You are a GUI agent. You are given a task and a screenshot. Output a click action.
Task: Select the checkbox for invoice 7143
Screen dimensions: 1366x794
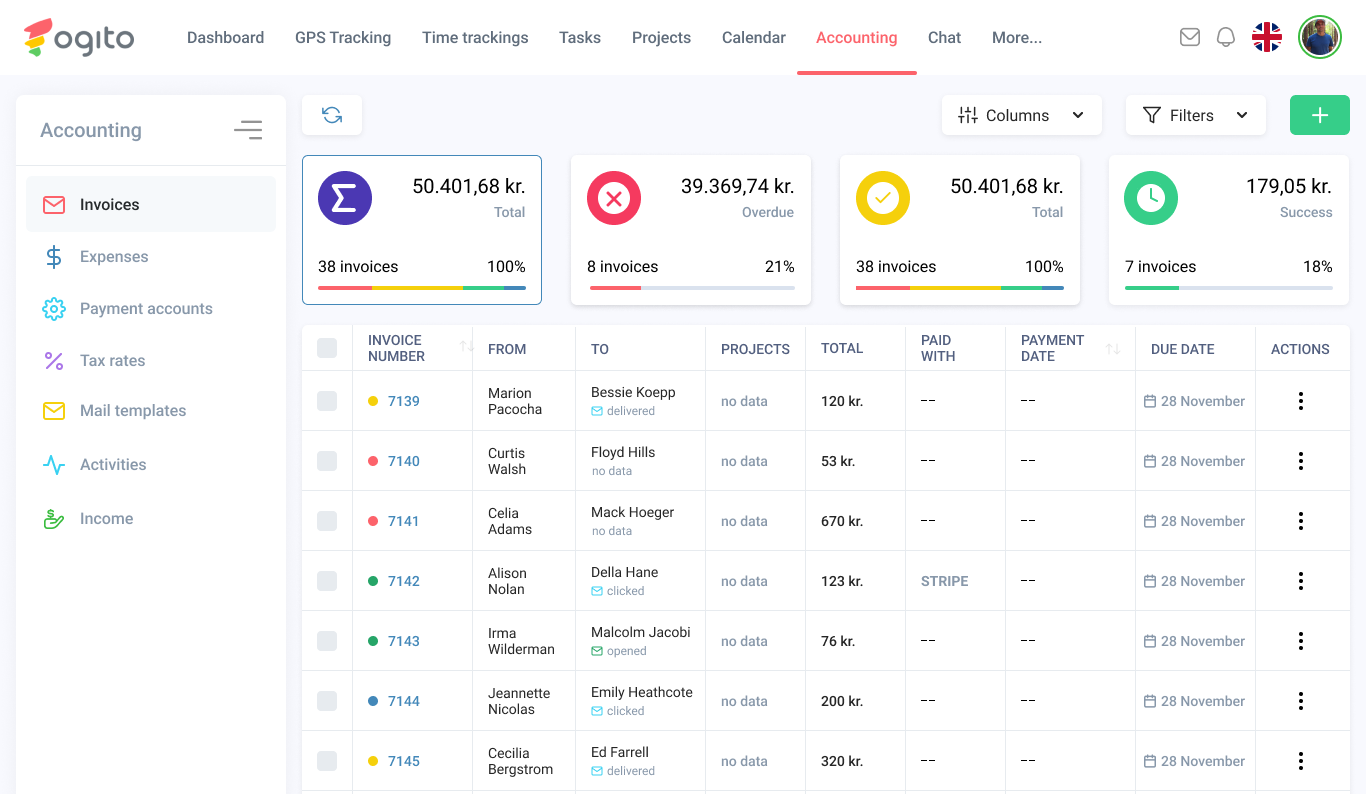click(x=327, y=641)
